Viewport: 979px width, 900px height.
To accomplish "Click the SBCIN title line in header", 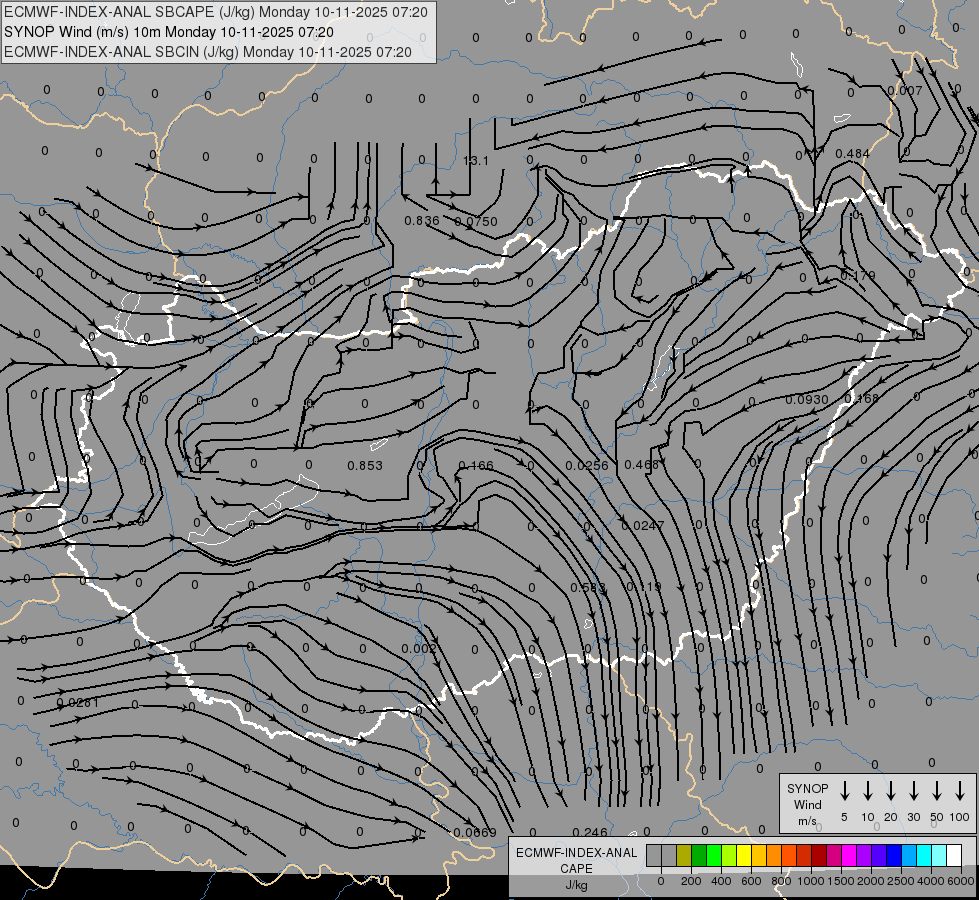I will pyautogui.click(x=208, y=52).
